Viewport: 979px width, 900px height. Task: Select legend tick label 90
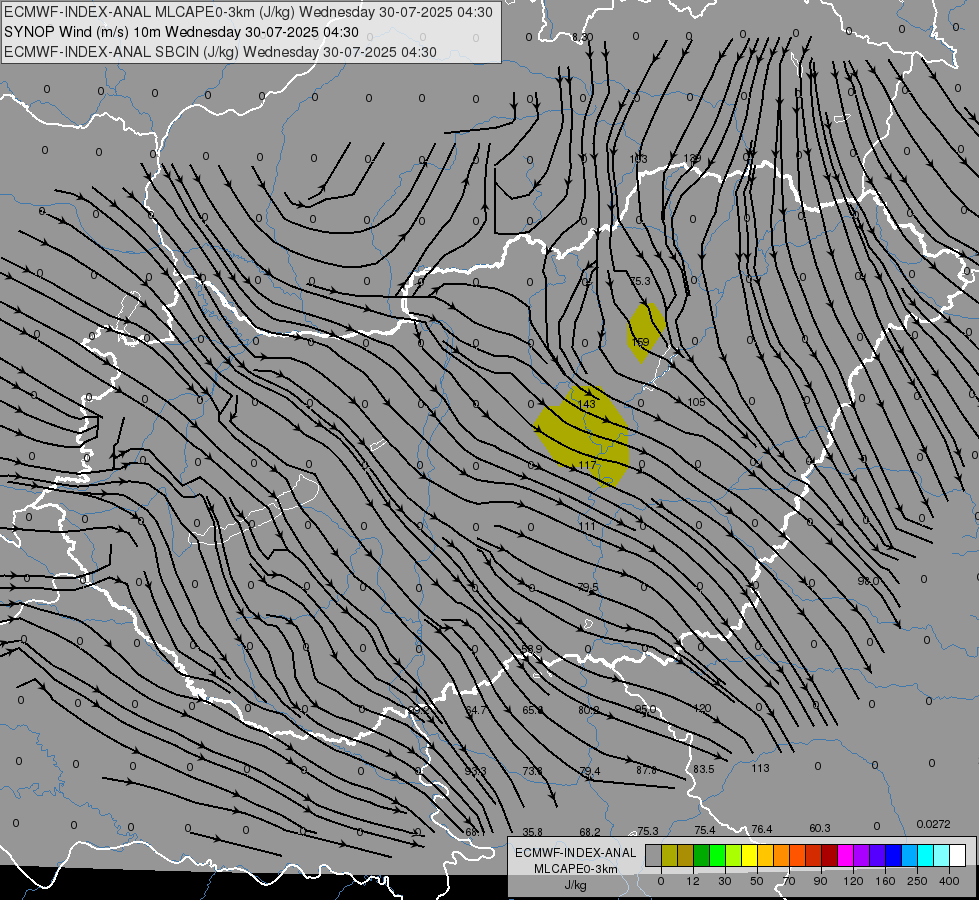[x=820, y=881]
